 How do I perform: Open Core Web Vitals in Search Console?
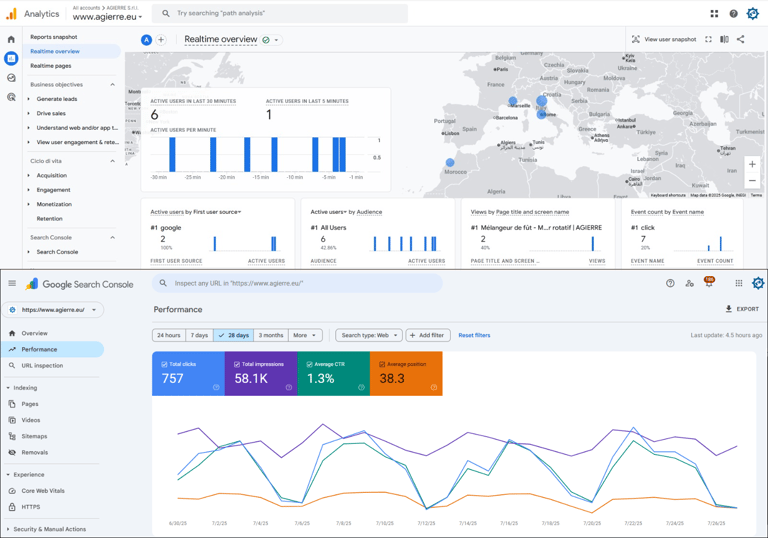point(43,490)
